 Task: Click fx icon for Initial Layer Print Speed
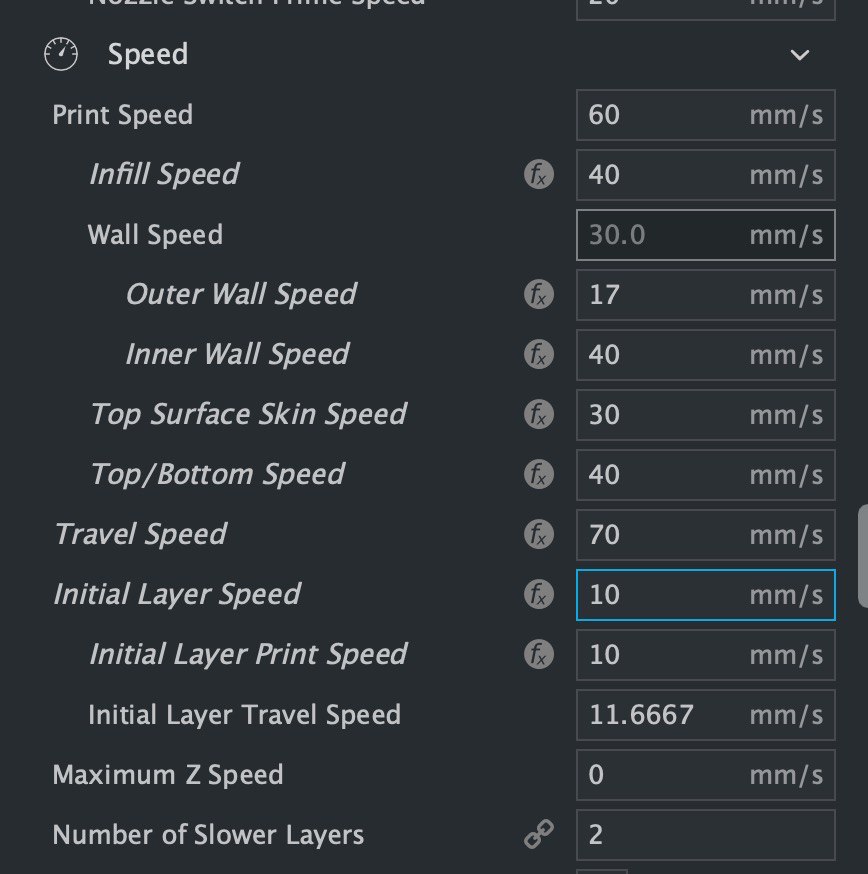click(x=539, y=654)
